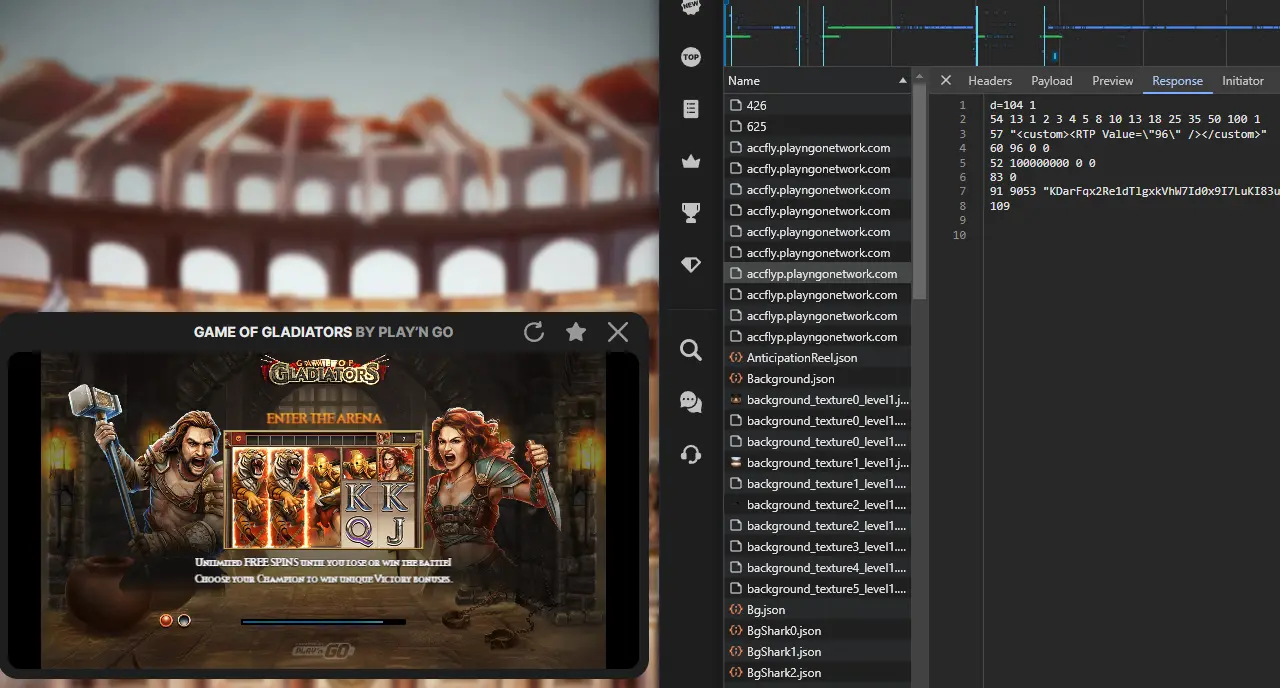Switch to the Headers tab

pos(990,81)
